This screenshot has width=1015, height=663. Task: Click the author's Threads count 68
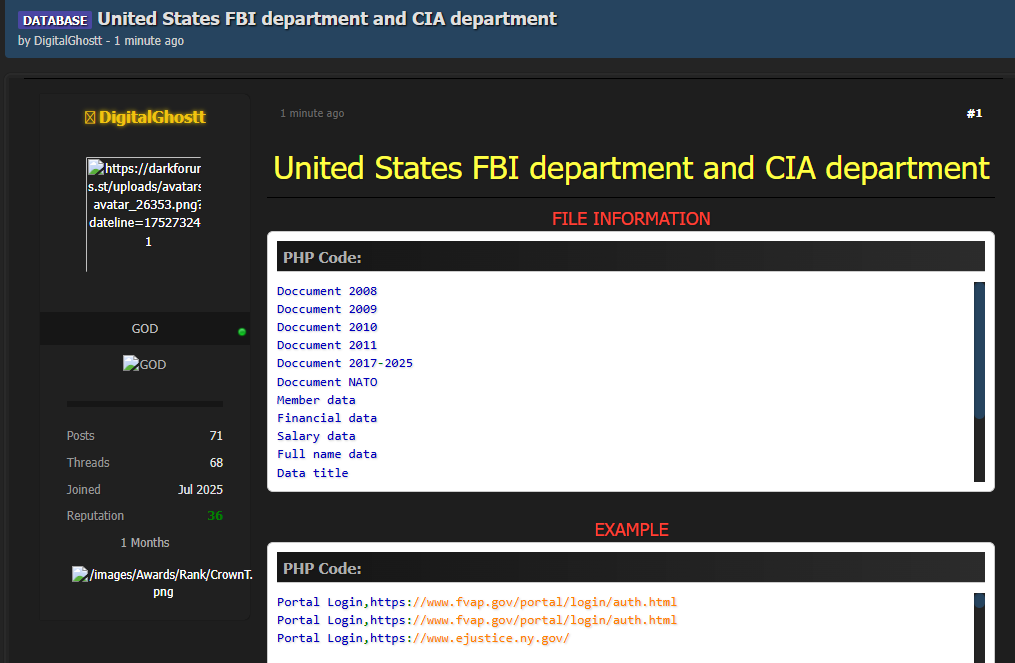tap(216, 463)
